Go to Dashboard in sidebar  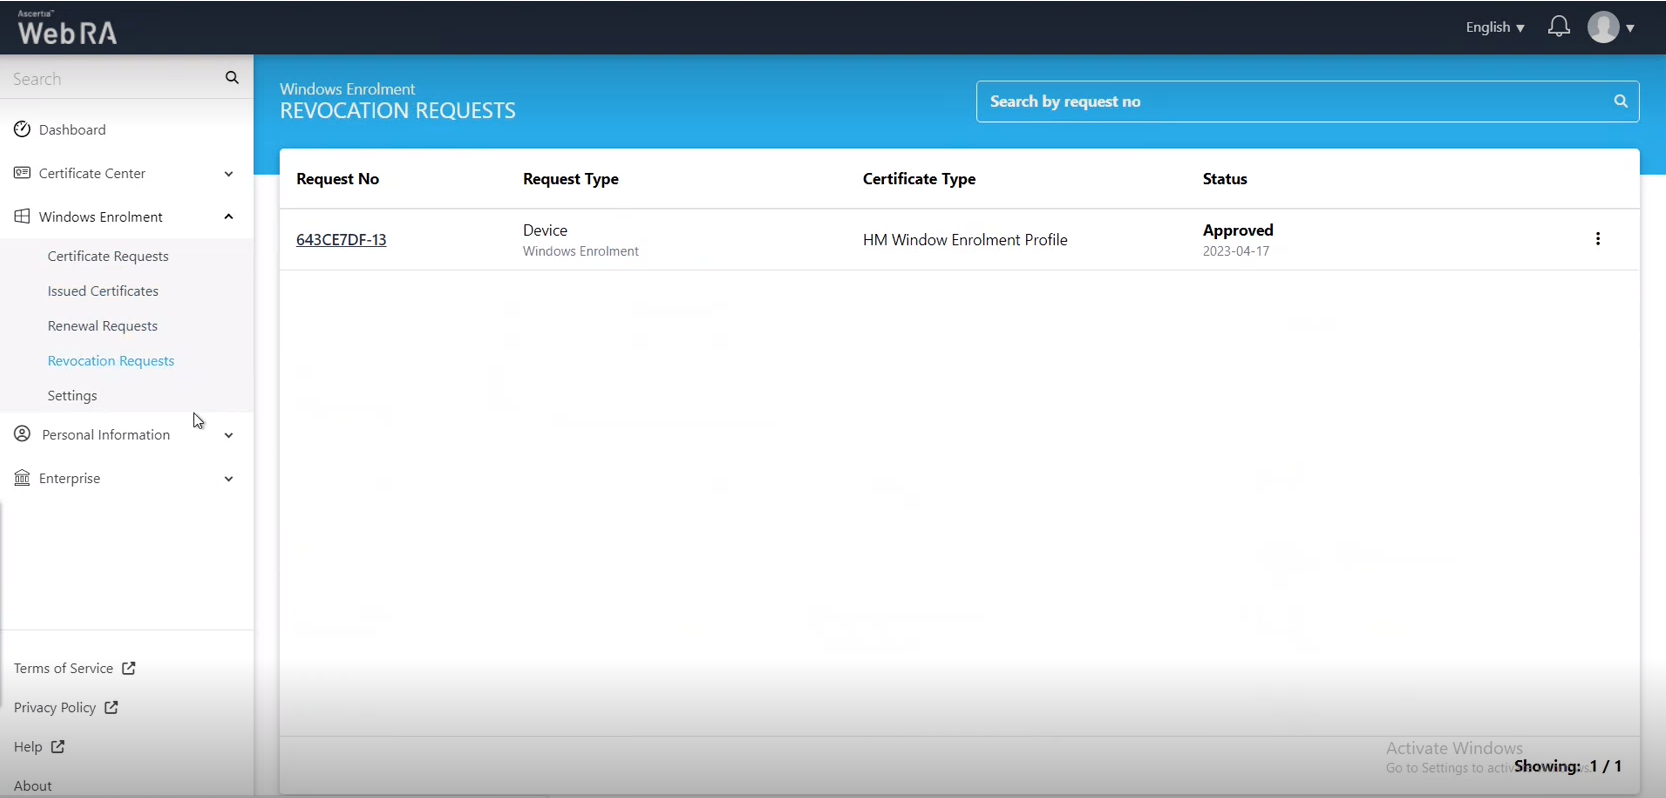tap(72, 130)
